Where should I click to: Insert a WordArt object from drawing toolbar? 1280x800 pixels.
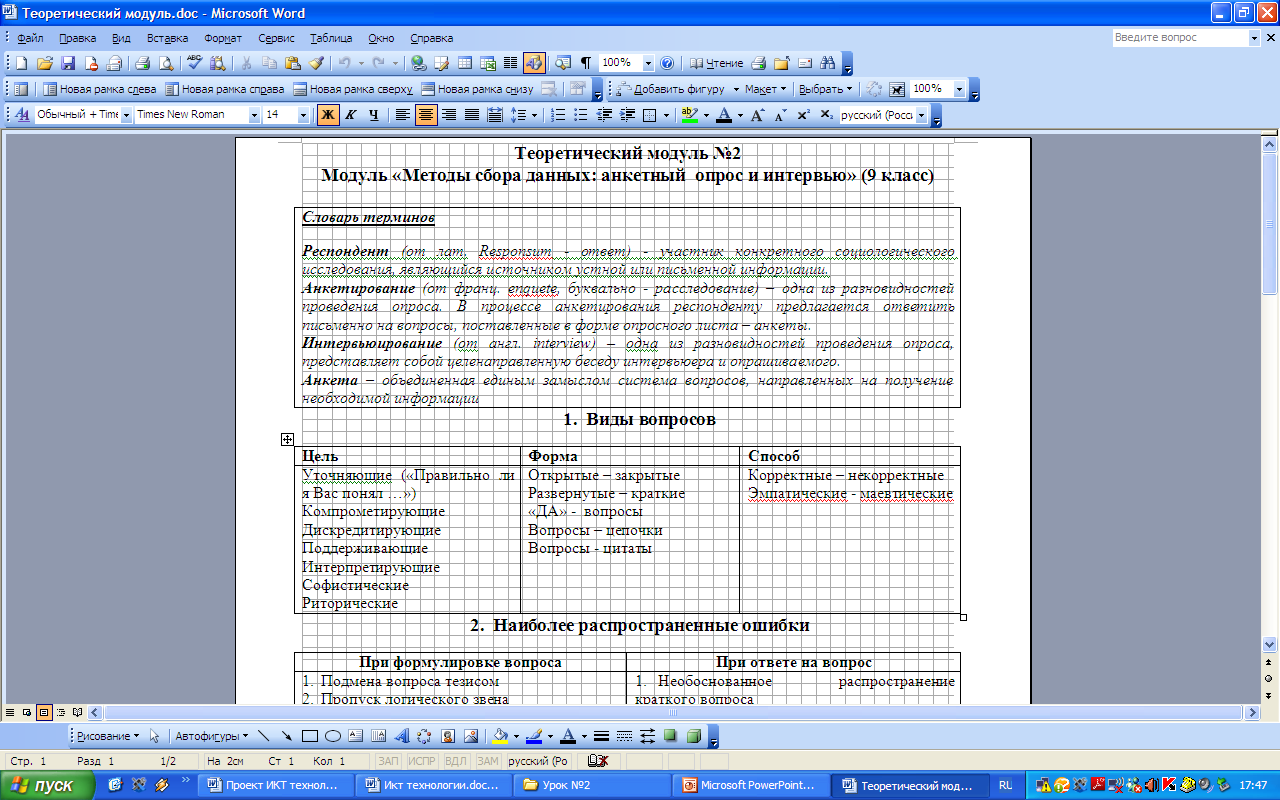(x=402, y=736)
